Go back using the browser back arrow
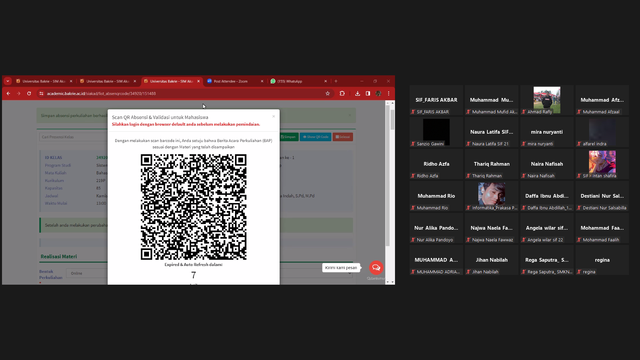 (x=8, y=93)
